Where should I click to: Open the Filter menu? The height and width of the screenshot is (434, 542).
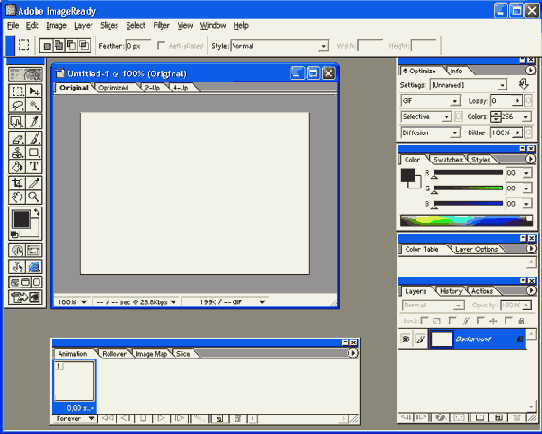(161, 26)
